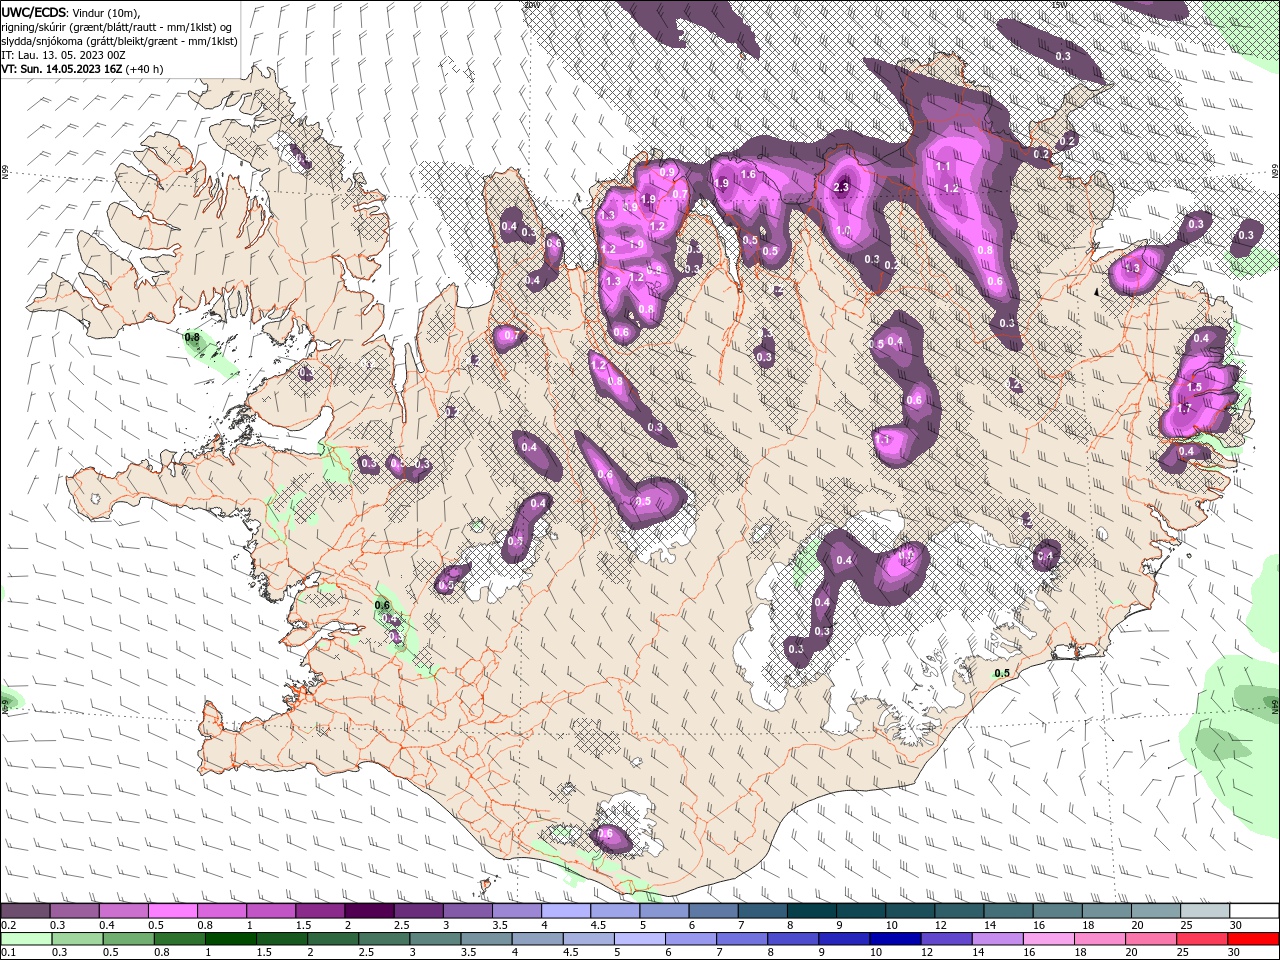
Task: Select the palest green 0.1–0.3 swatch on lower scale
Action: (x=25, y=939)
